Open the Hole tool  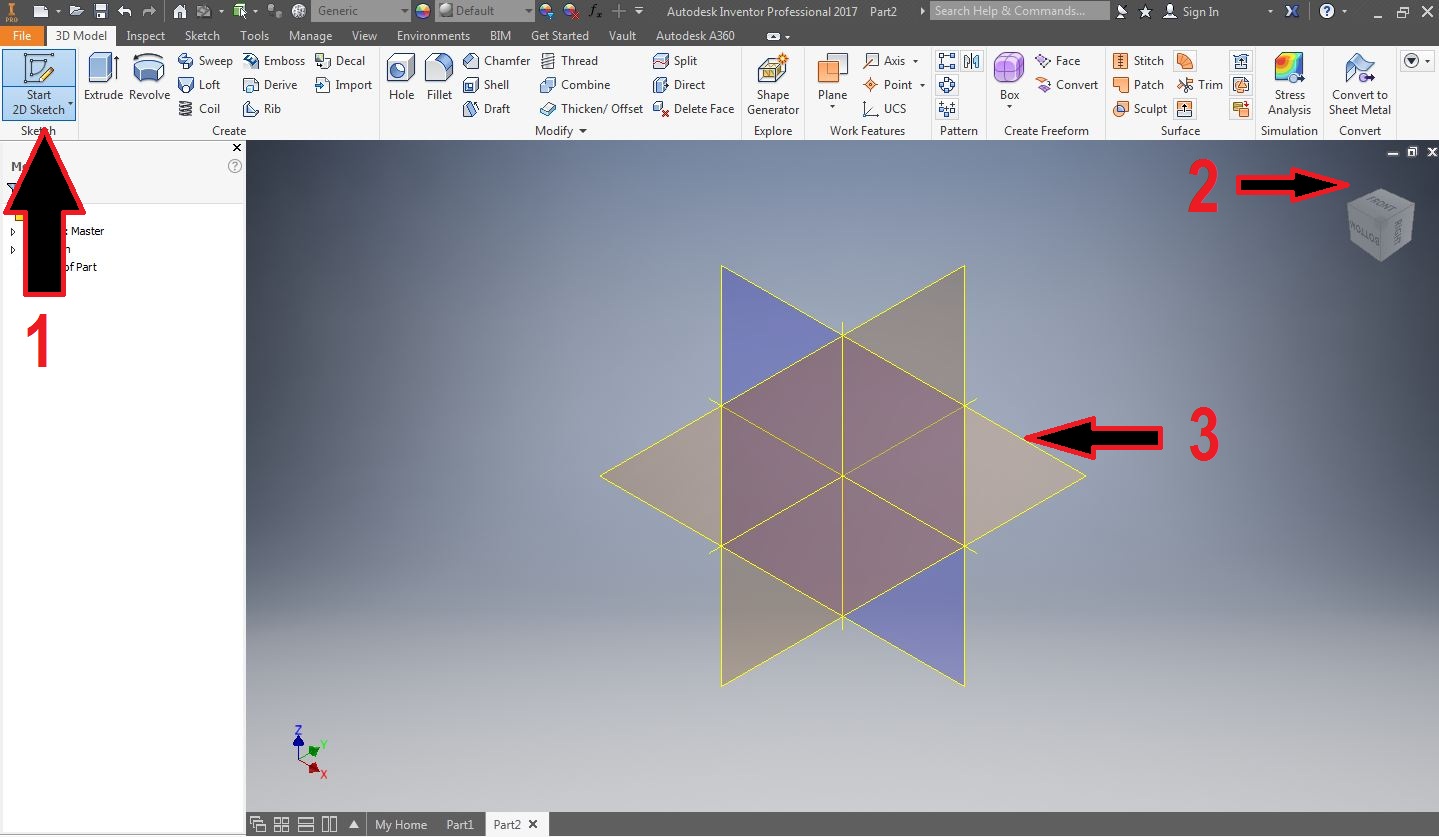click(400, 78)
